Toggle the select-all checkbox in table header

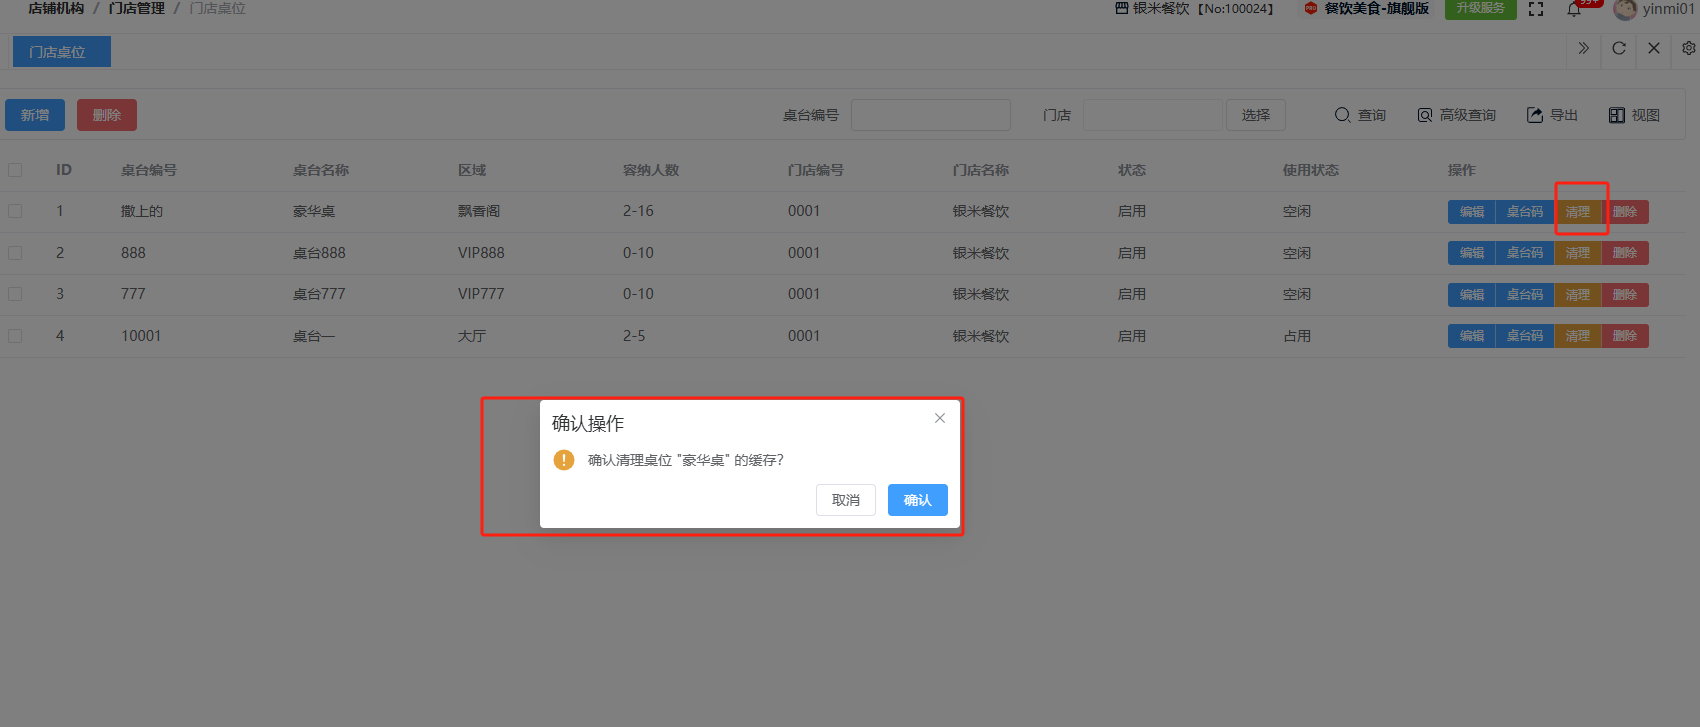coord(15,170)
